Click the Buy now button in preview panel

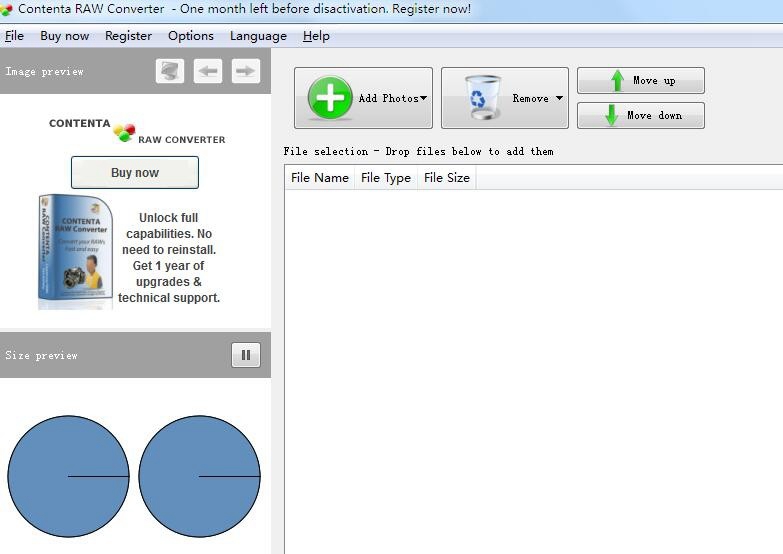coord(135,172)
